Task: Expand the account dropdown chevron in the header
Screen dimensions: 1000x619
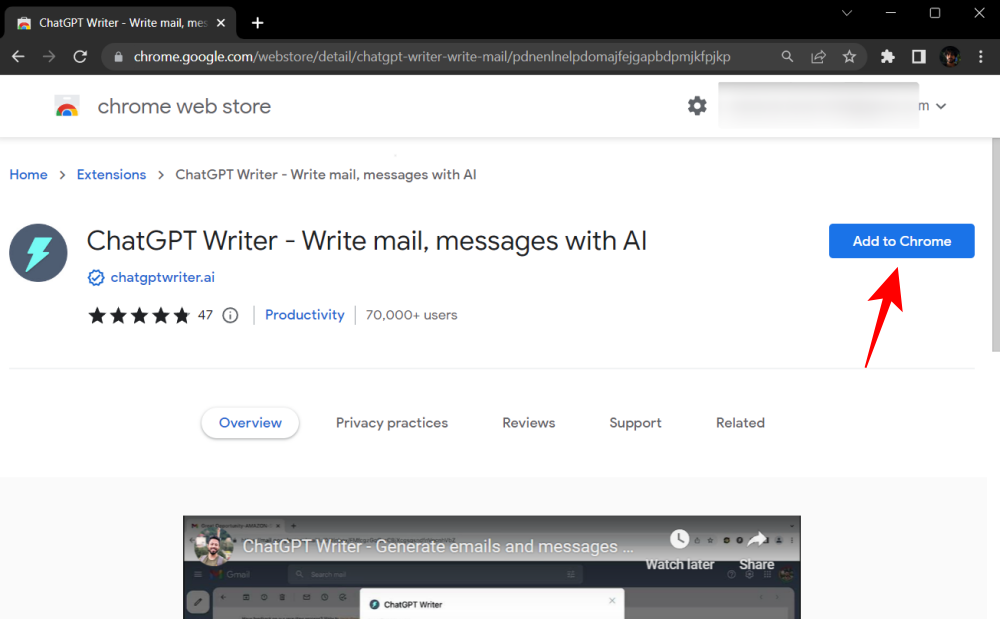Action: (941, 105)
